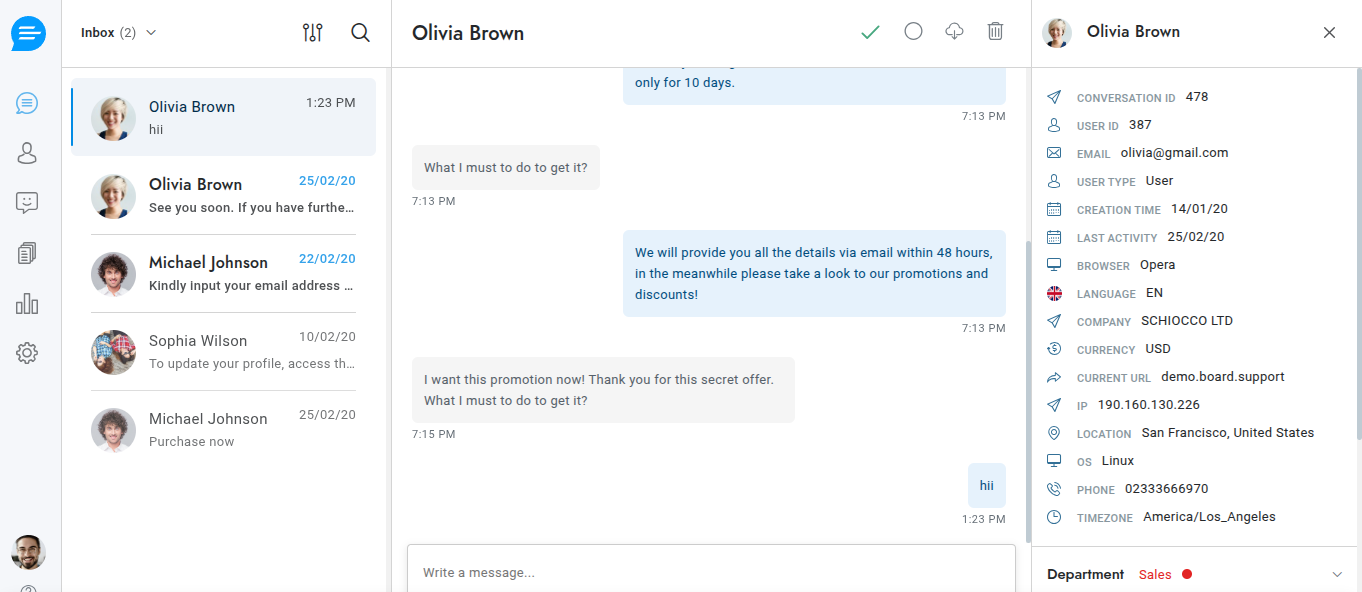Mark conversation as unread with circle icon

(x=913, y=31)
